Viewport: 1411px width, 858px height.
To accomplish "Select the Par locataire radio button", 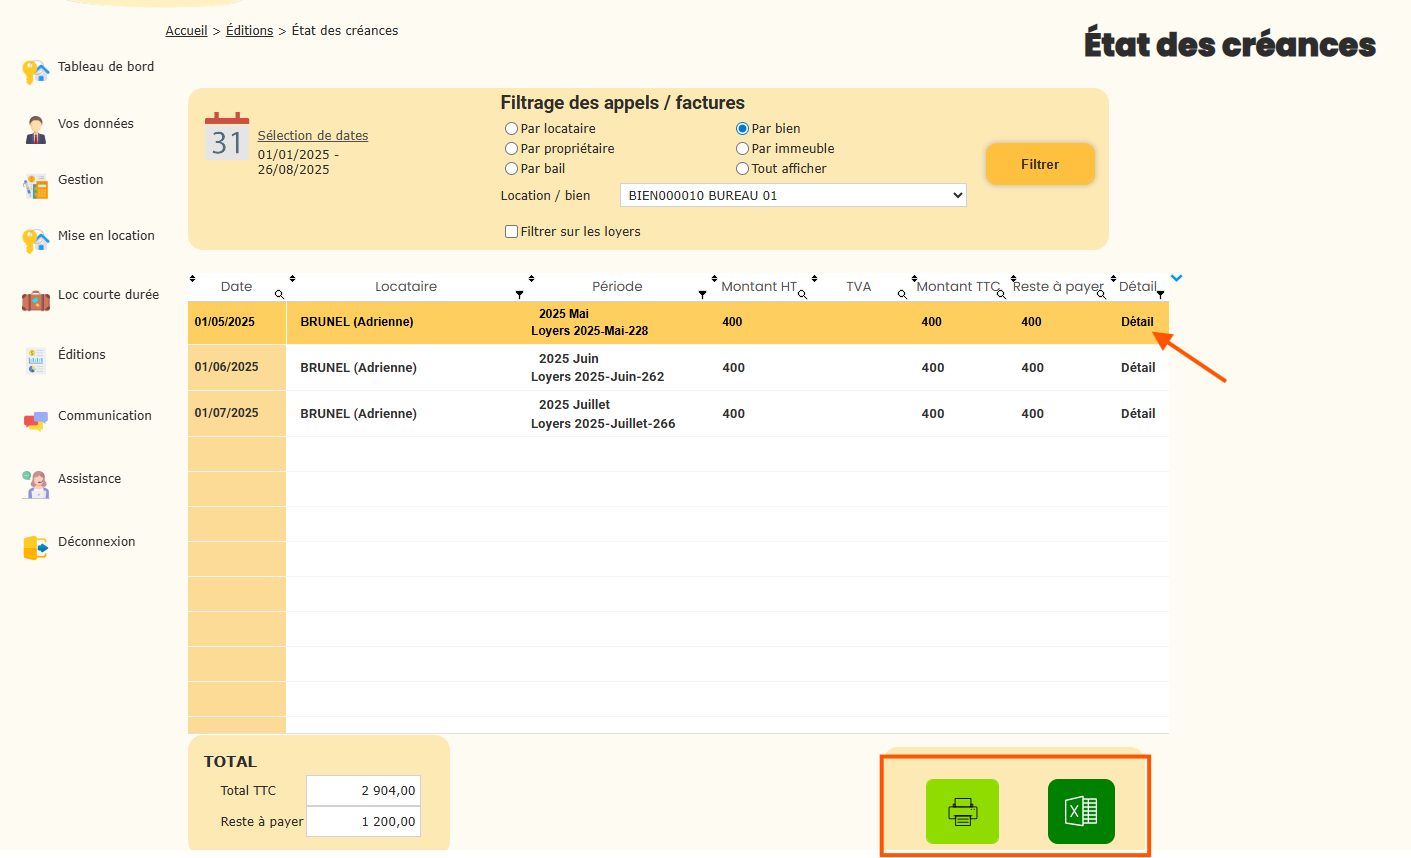I will click(x=511, y=129).
